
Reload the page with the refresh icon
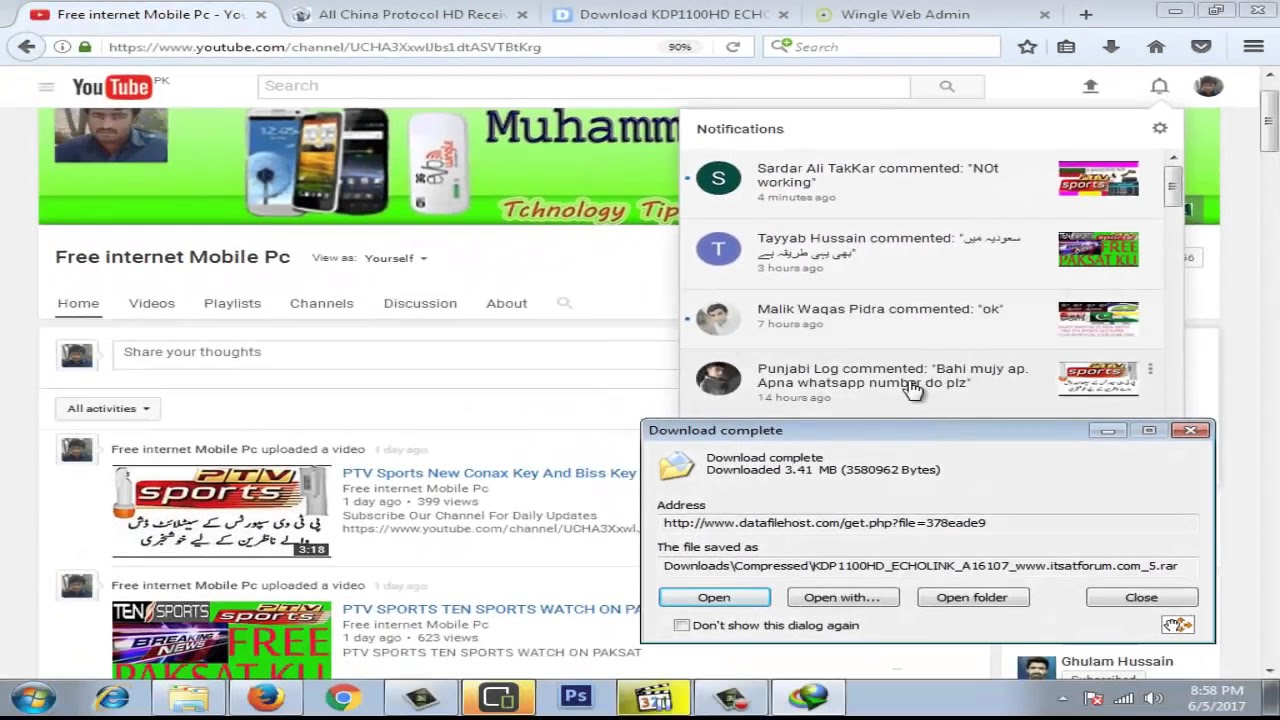click(733, 47)
